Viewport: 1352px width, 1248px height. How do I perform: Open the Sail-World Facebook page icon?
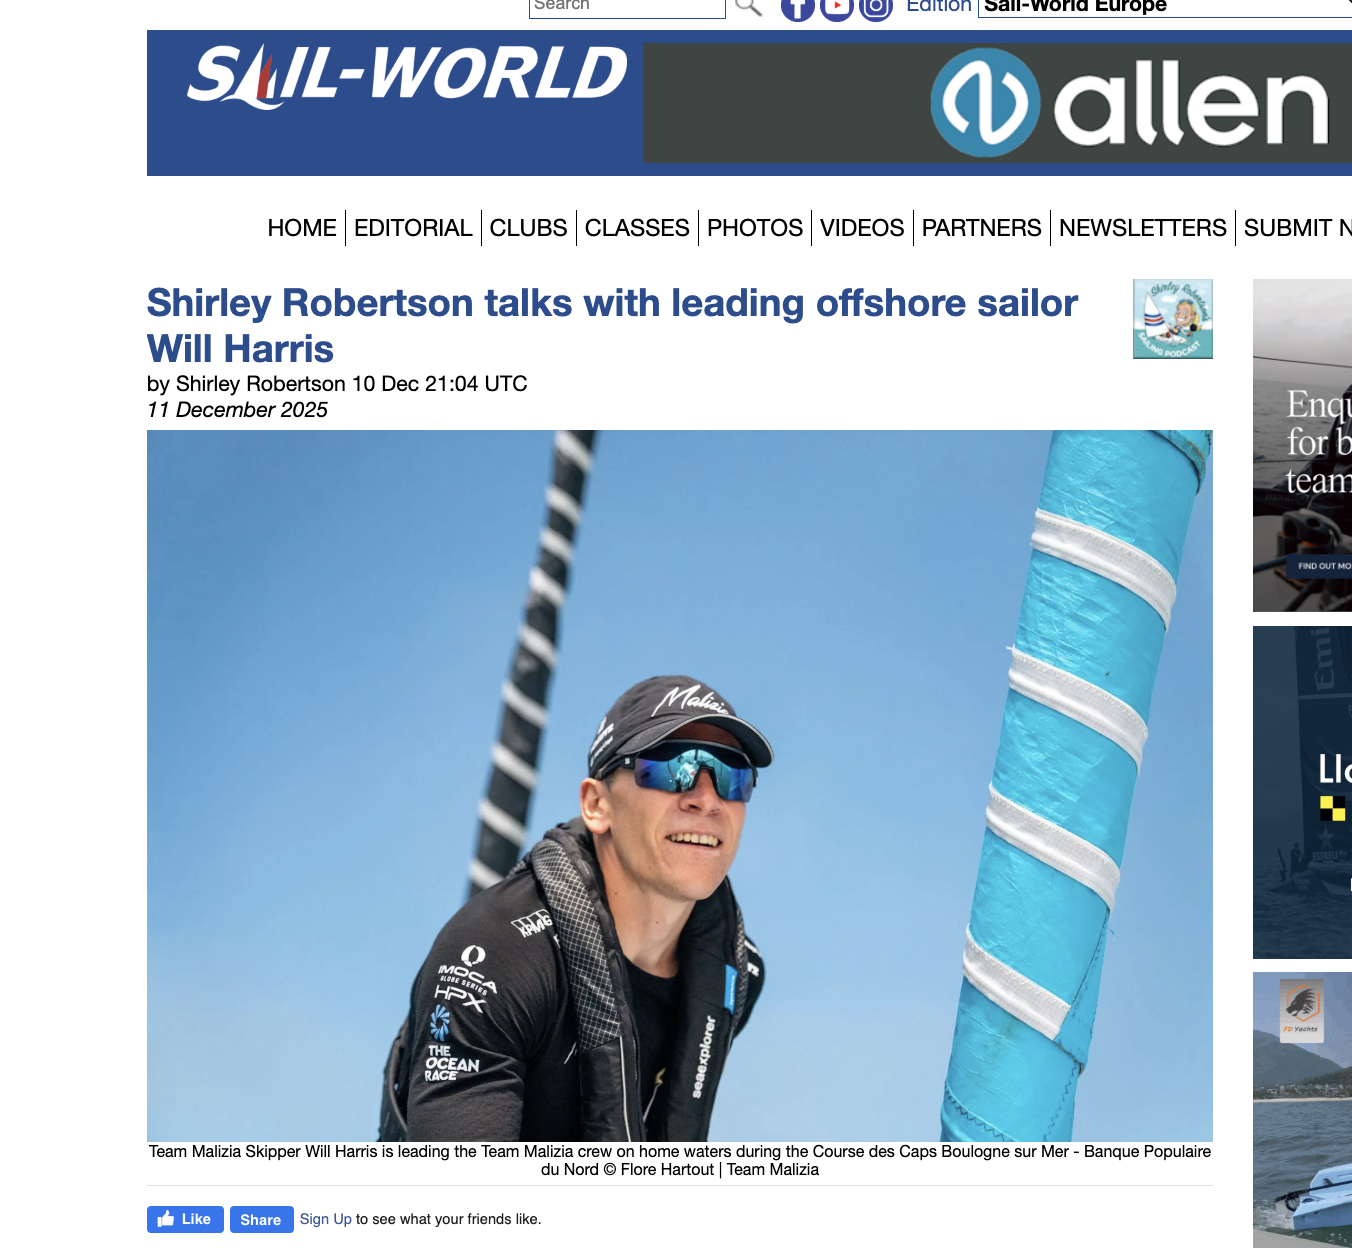coord(797,8)
